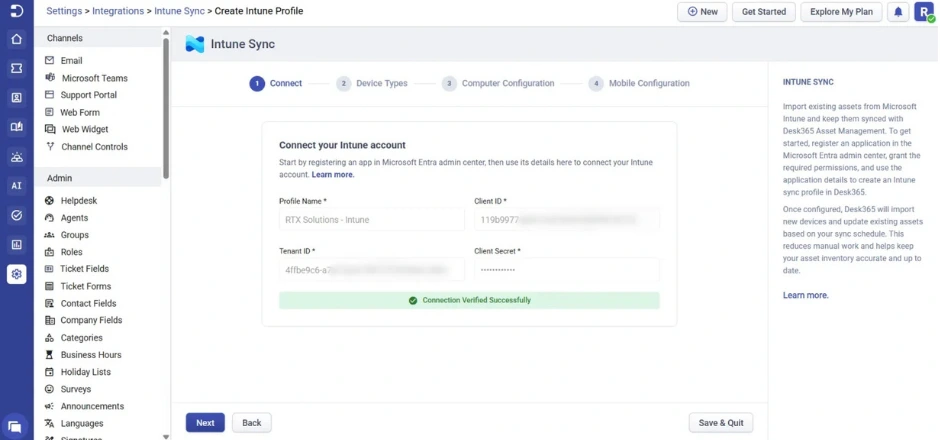Open Support Portal channel settings

pyautogui.click(x=89, y=95)
